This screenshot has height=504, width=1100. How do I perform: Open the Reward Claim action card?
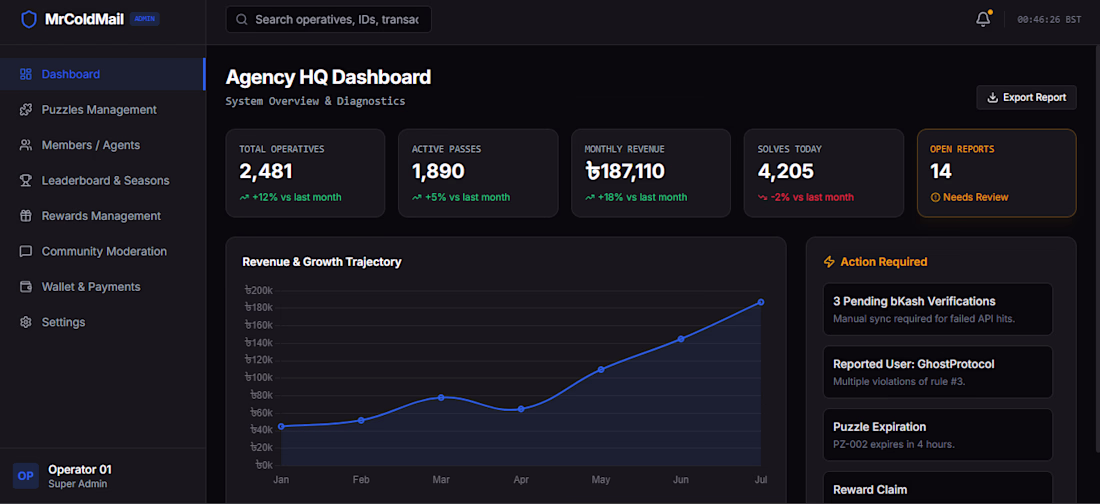pyautogui.click(x=938, y=488)
